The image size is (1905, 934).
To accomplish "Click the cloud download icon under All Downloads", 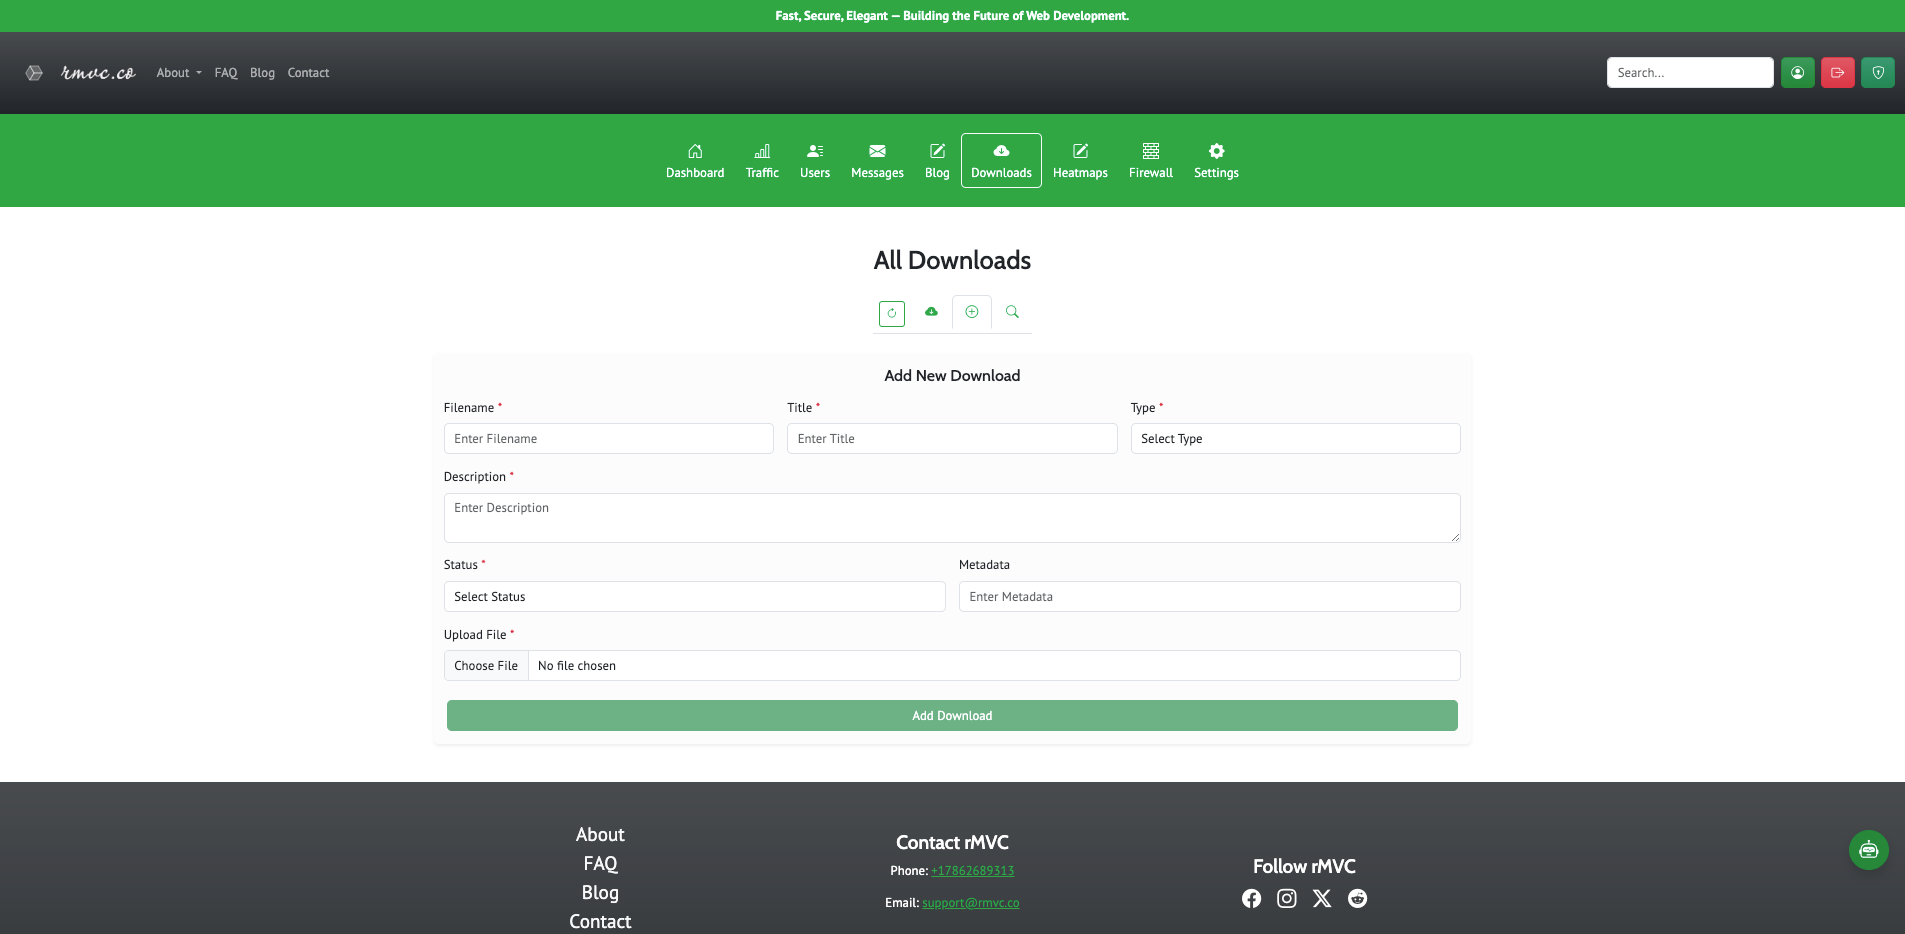I will tap(931, 312).
